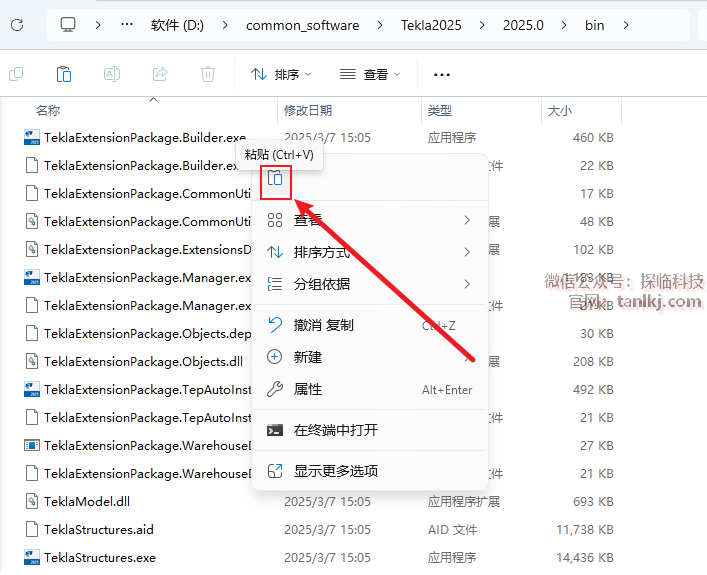Click the refresh button
This screenshot has width=707, height=575.
17,25
